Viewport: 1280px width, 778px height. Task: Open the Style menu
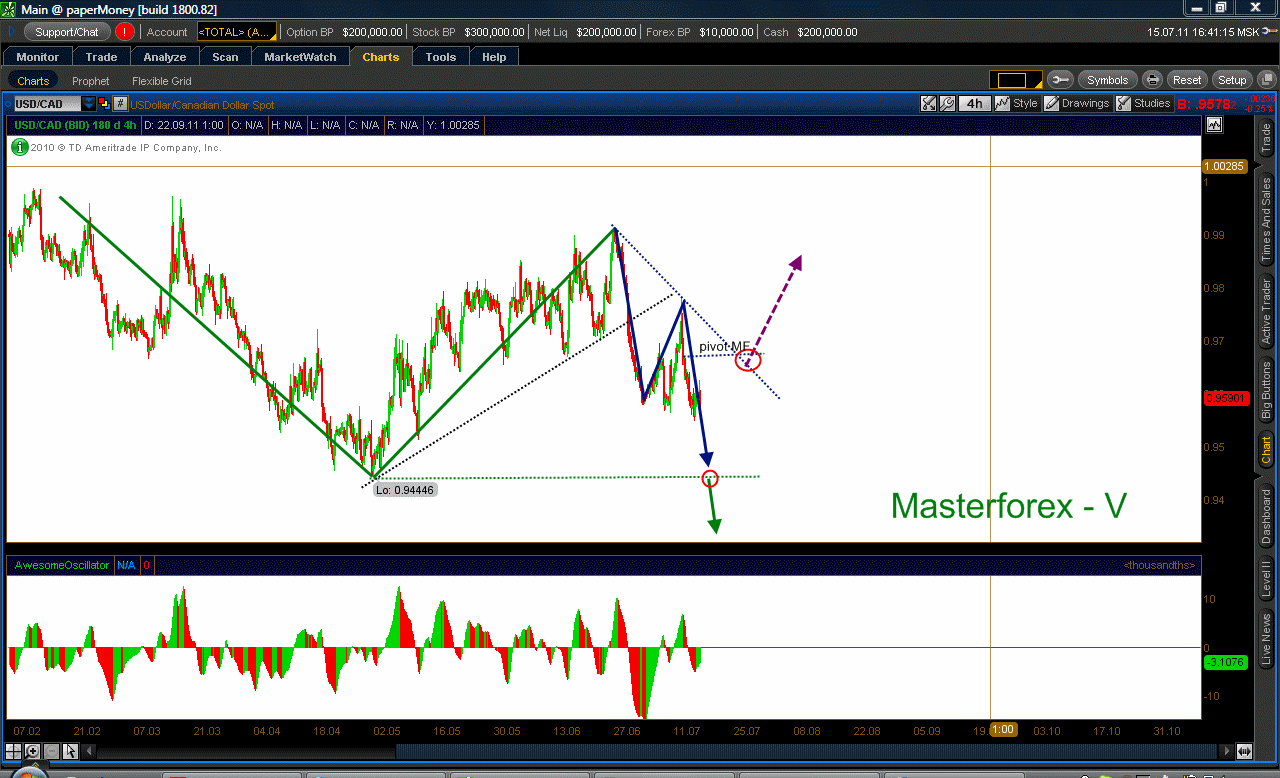pos(1016,103)
